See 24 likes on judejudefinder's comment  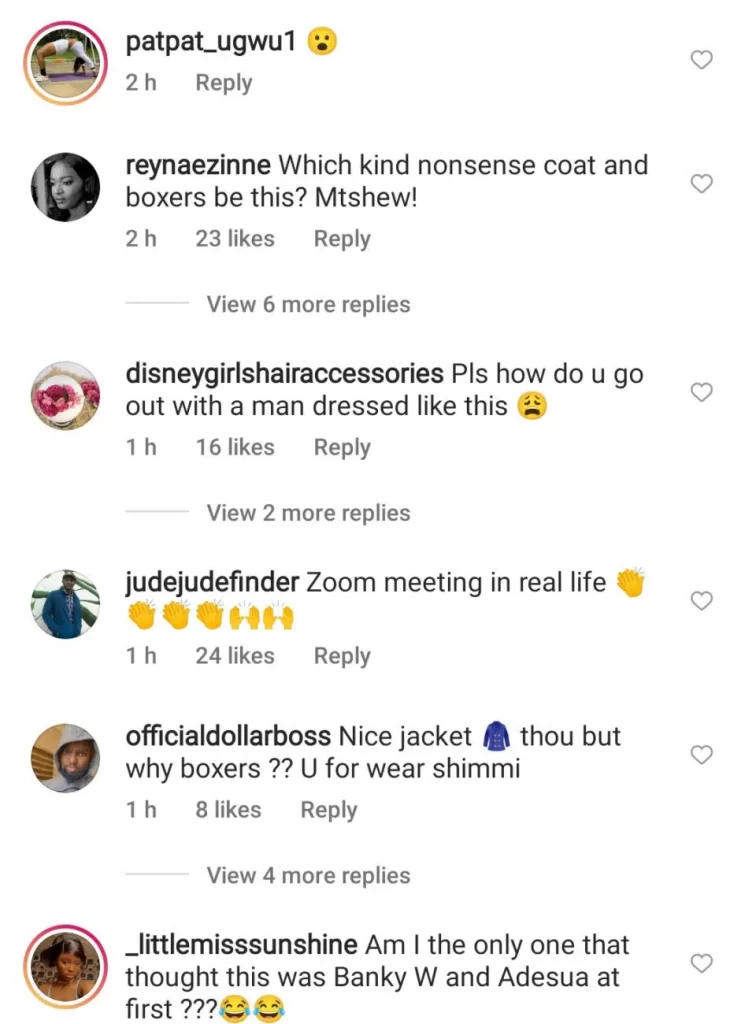(235, 656)
